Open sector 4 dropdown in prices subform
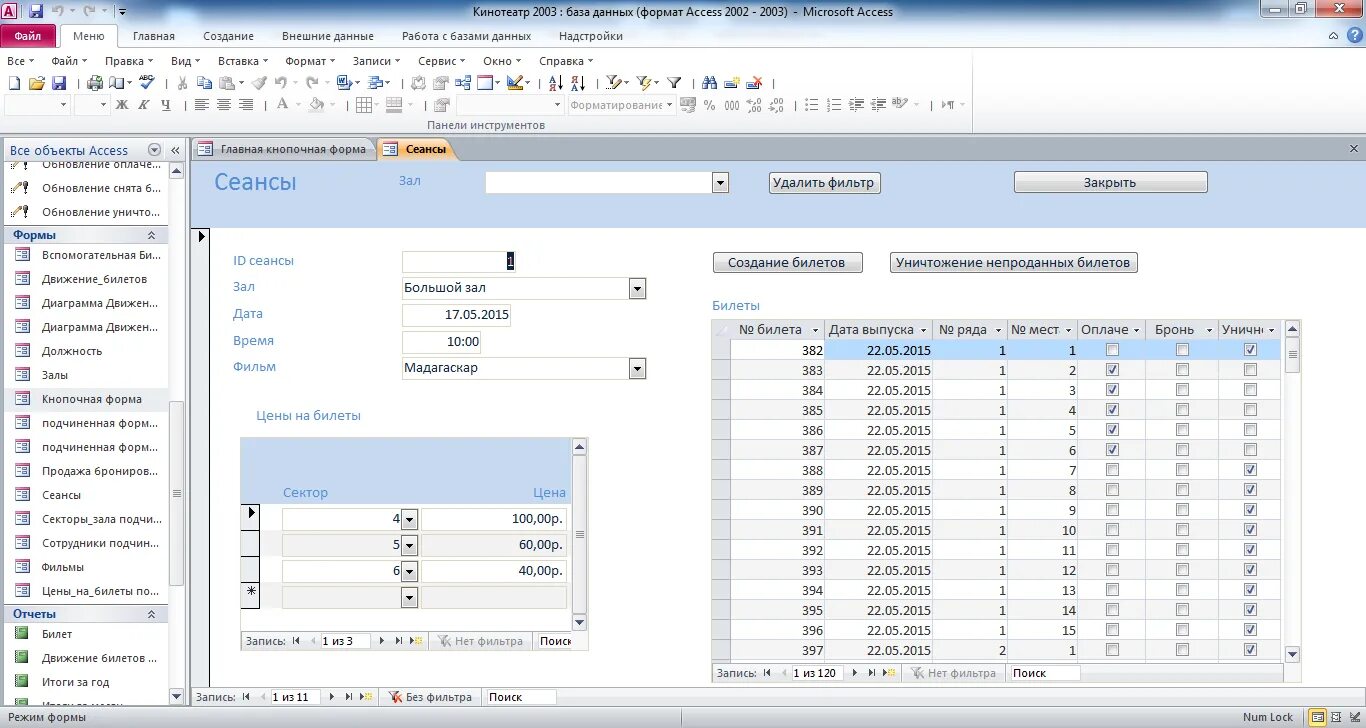This screenshot has width=1366, height=728. tap(409, 519)
